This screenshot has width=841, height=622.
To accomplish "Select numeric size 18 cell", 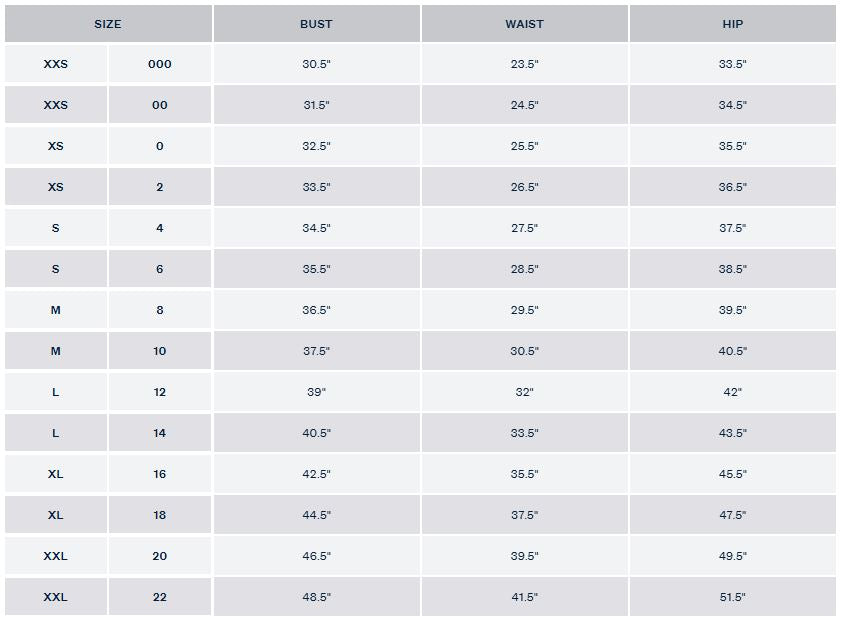I will pyautogui.click(x=160, y=515).
